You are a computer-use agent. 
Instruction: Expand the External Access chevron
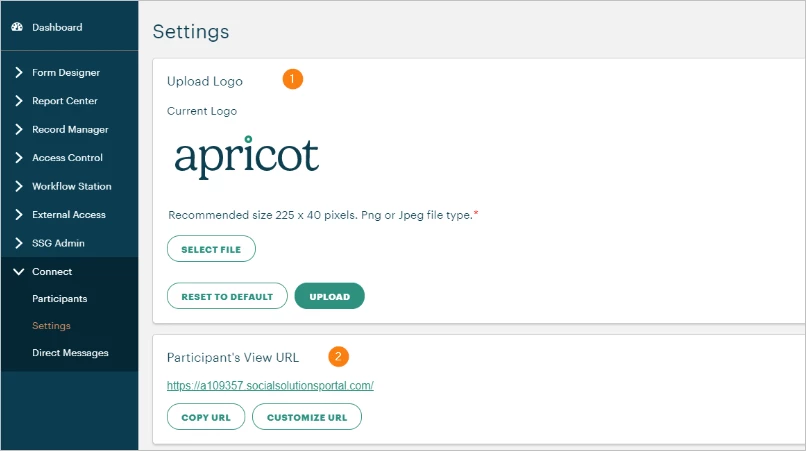point(19,214)
